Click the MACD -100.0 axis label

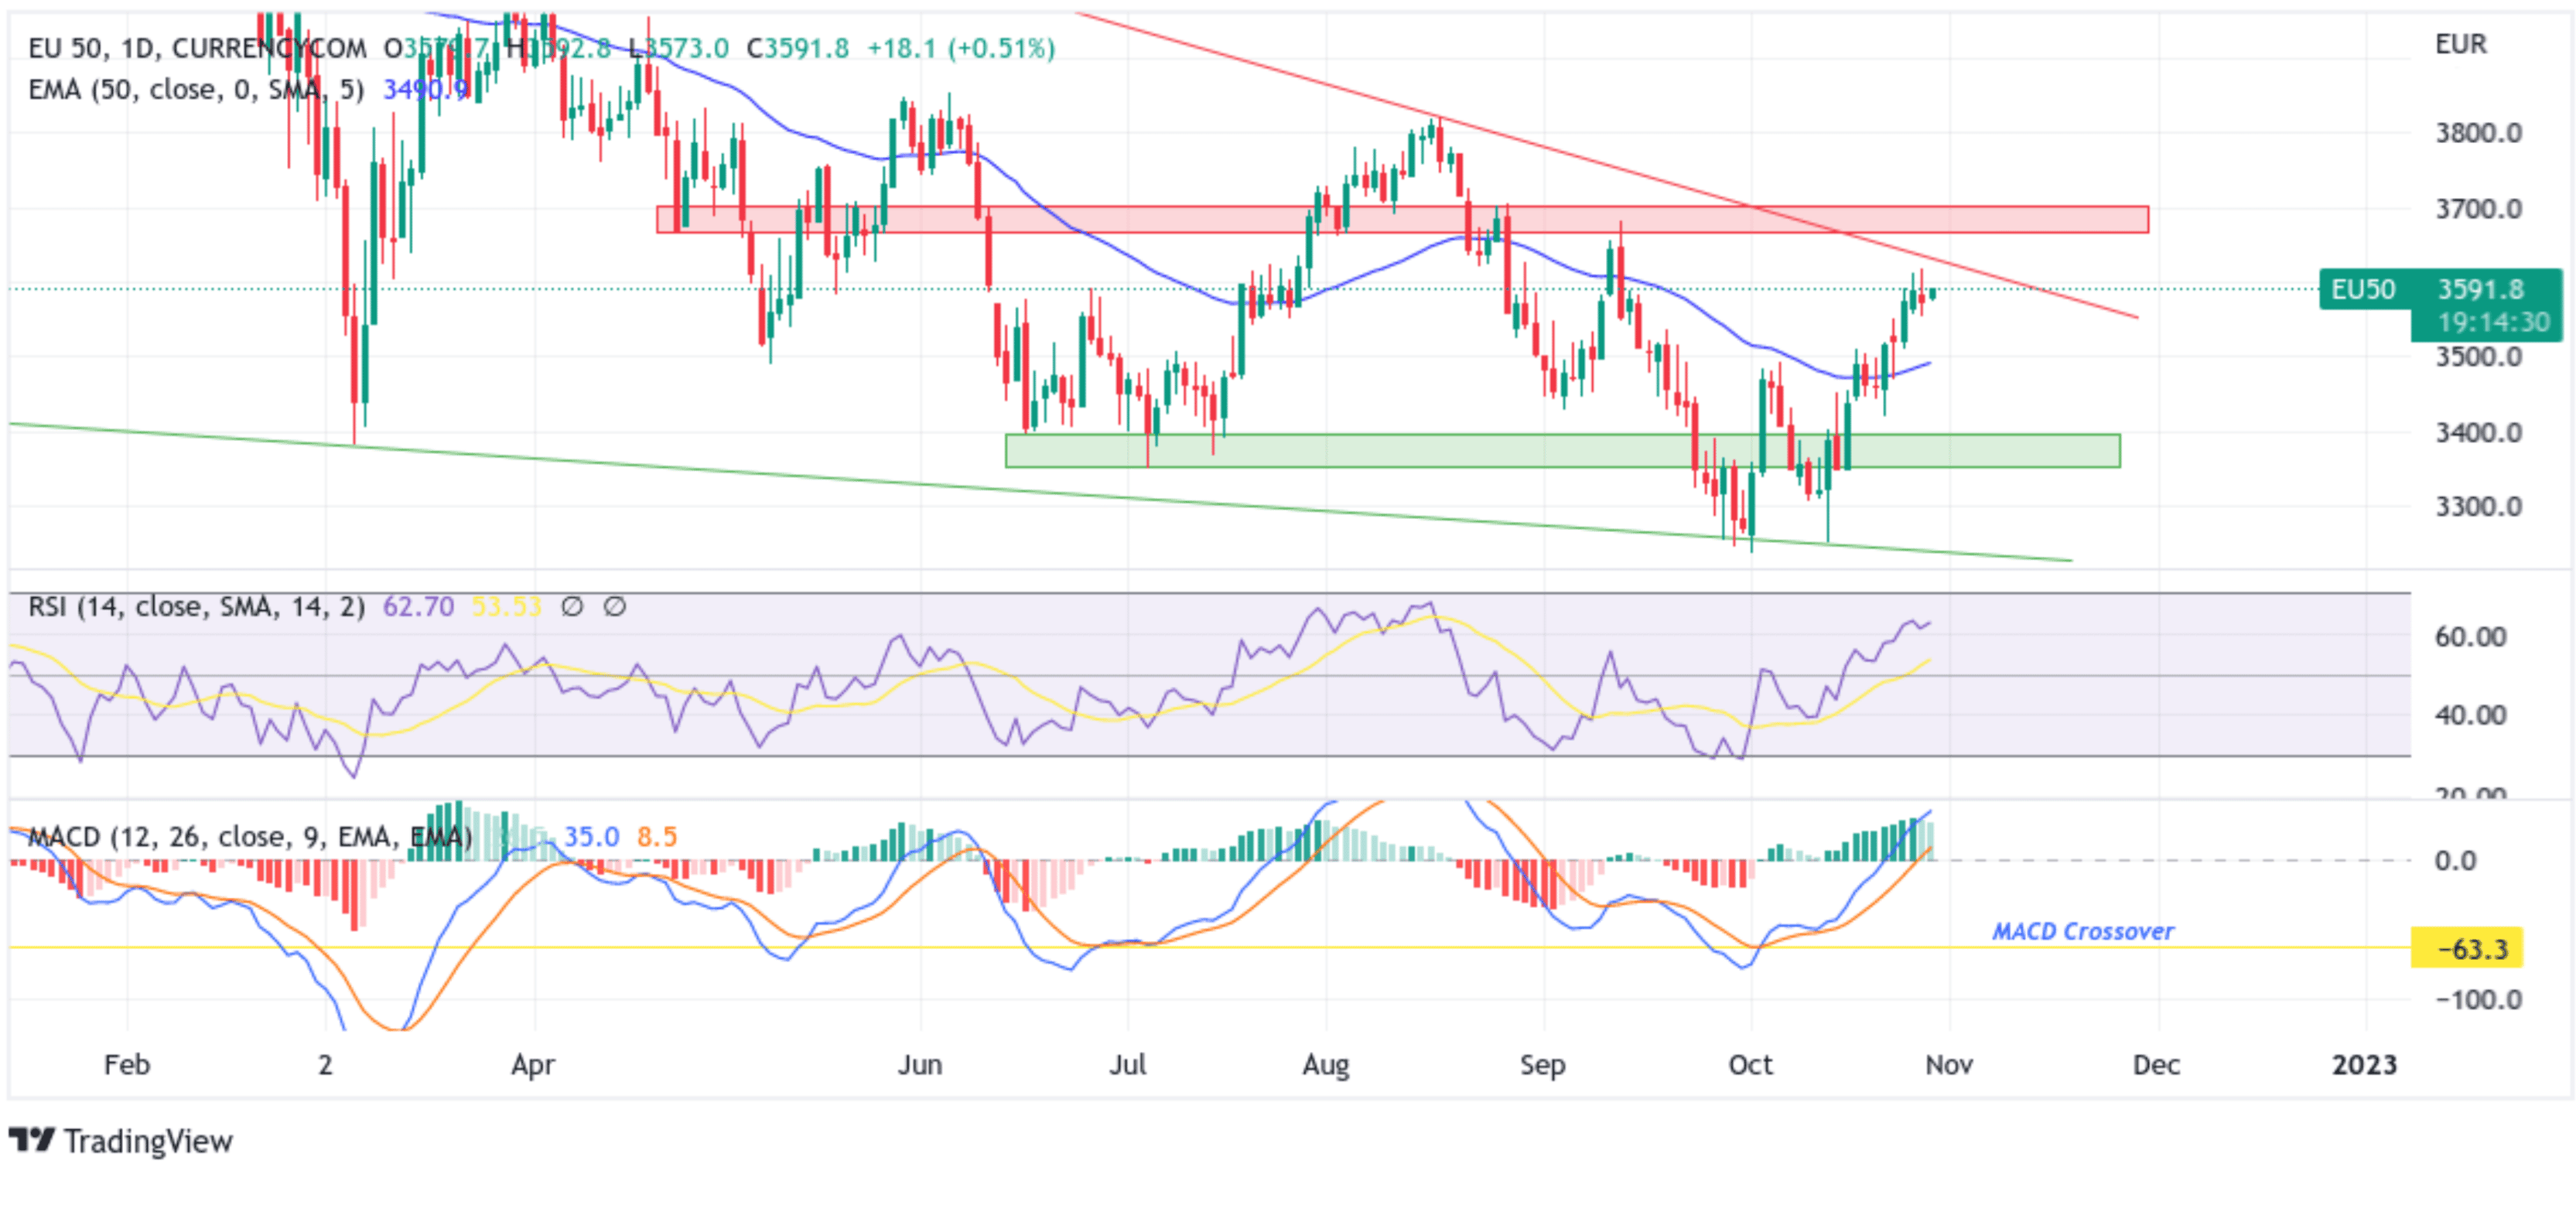click(x=2478, y=1000)
